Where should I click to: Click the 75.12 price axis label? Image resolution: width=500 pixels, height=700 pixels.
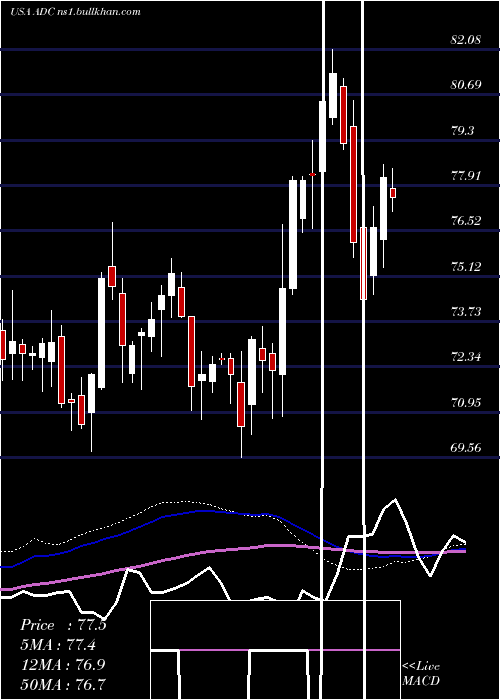tap(466, 267)
